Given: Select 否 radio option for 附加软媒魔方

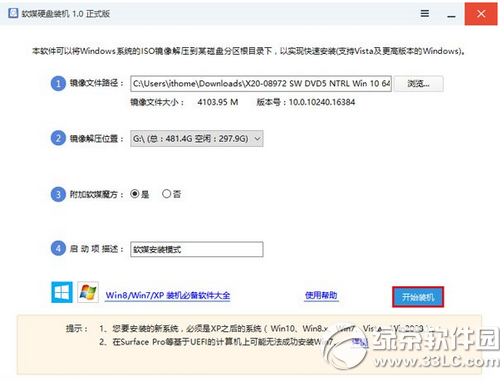Looking at the screenshot, I should point(166,194).
